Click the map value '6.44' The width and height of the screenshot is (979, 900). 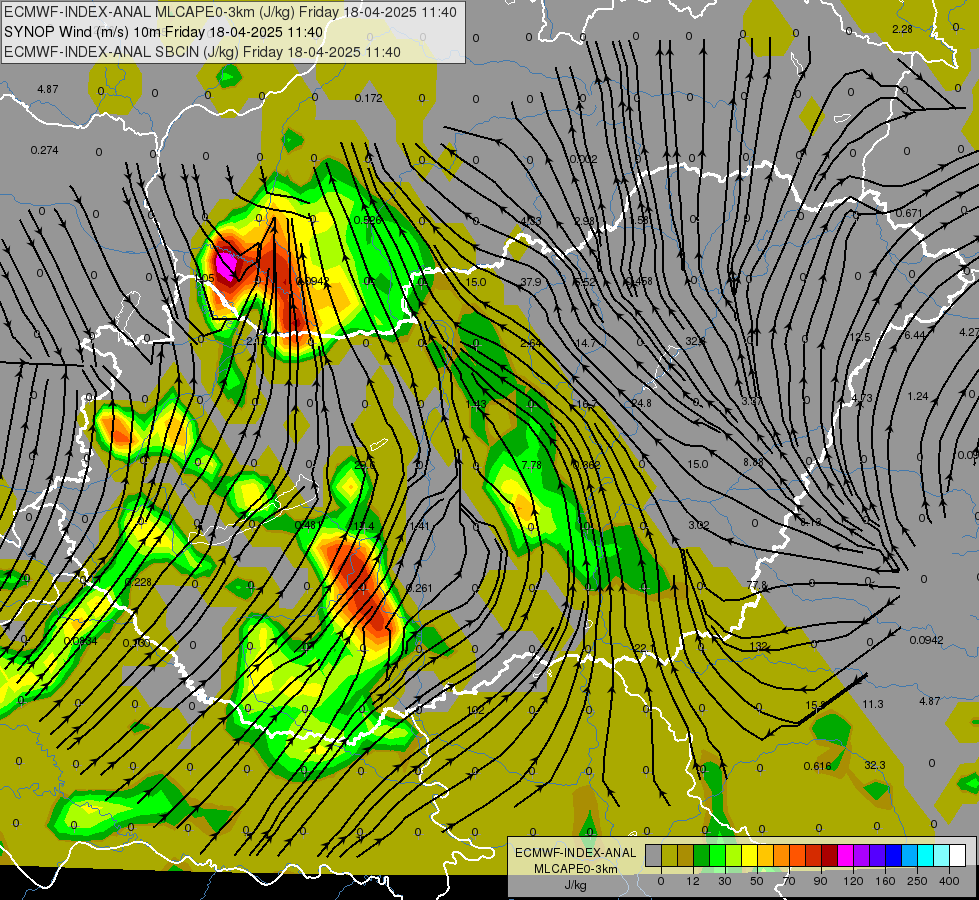915,335
